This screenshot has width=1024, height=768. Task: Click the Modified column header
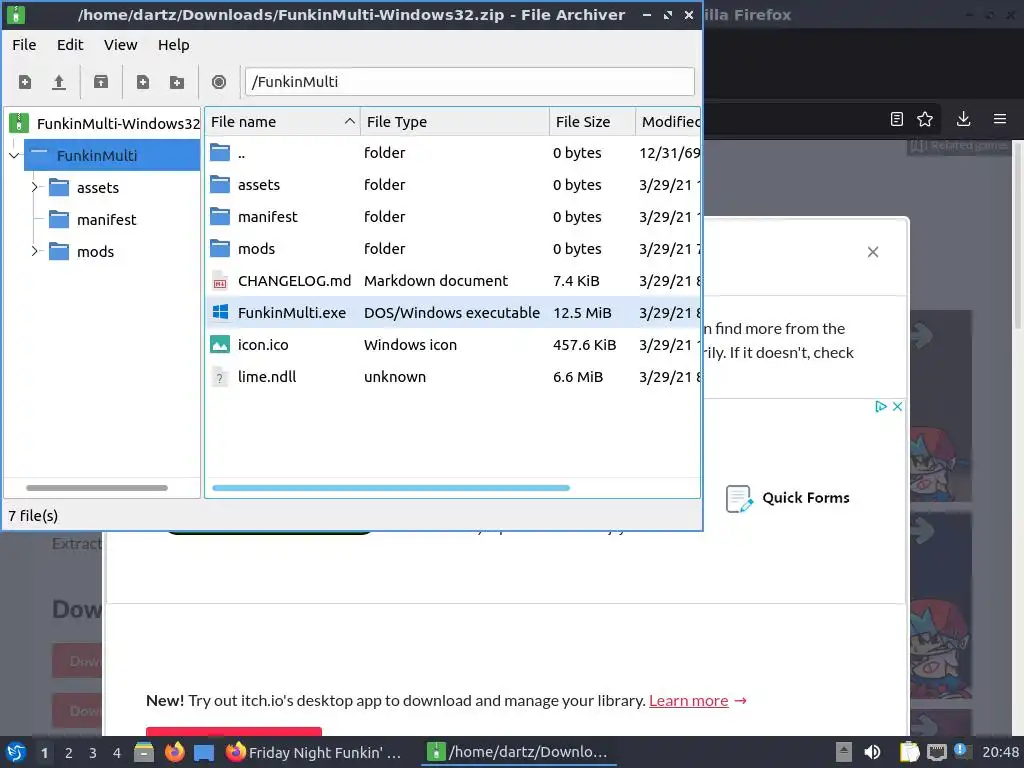669,122
